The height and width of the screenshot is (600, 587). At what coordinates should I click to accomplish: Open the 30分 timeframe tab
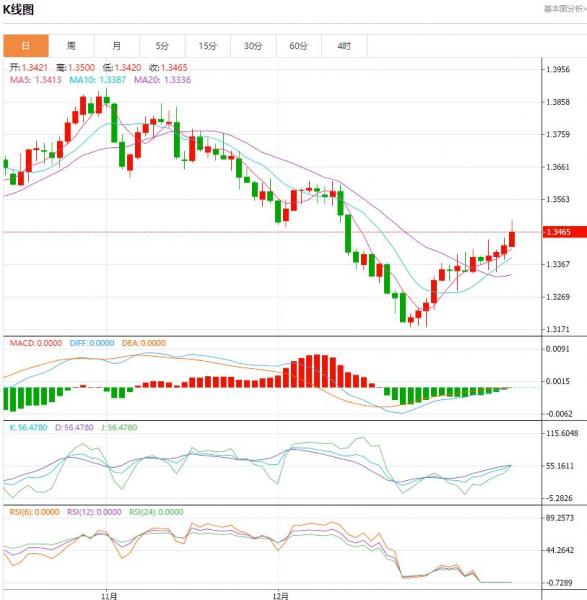tap(253, 46)
